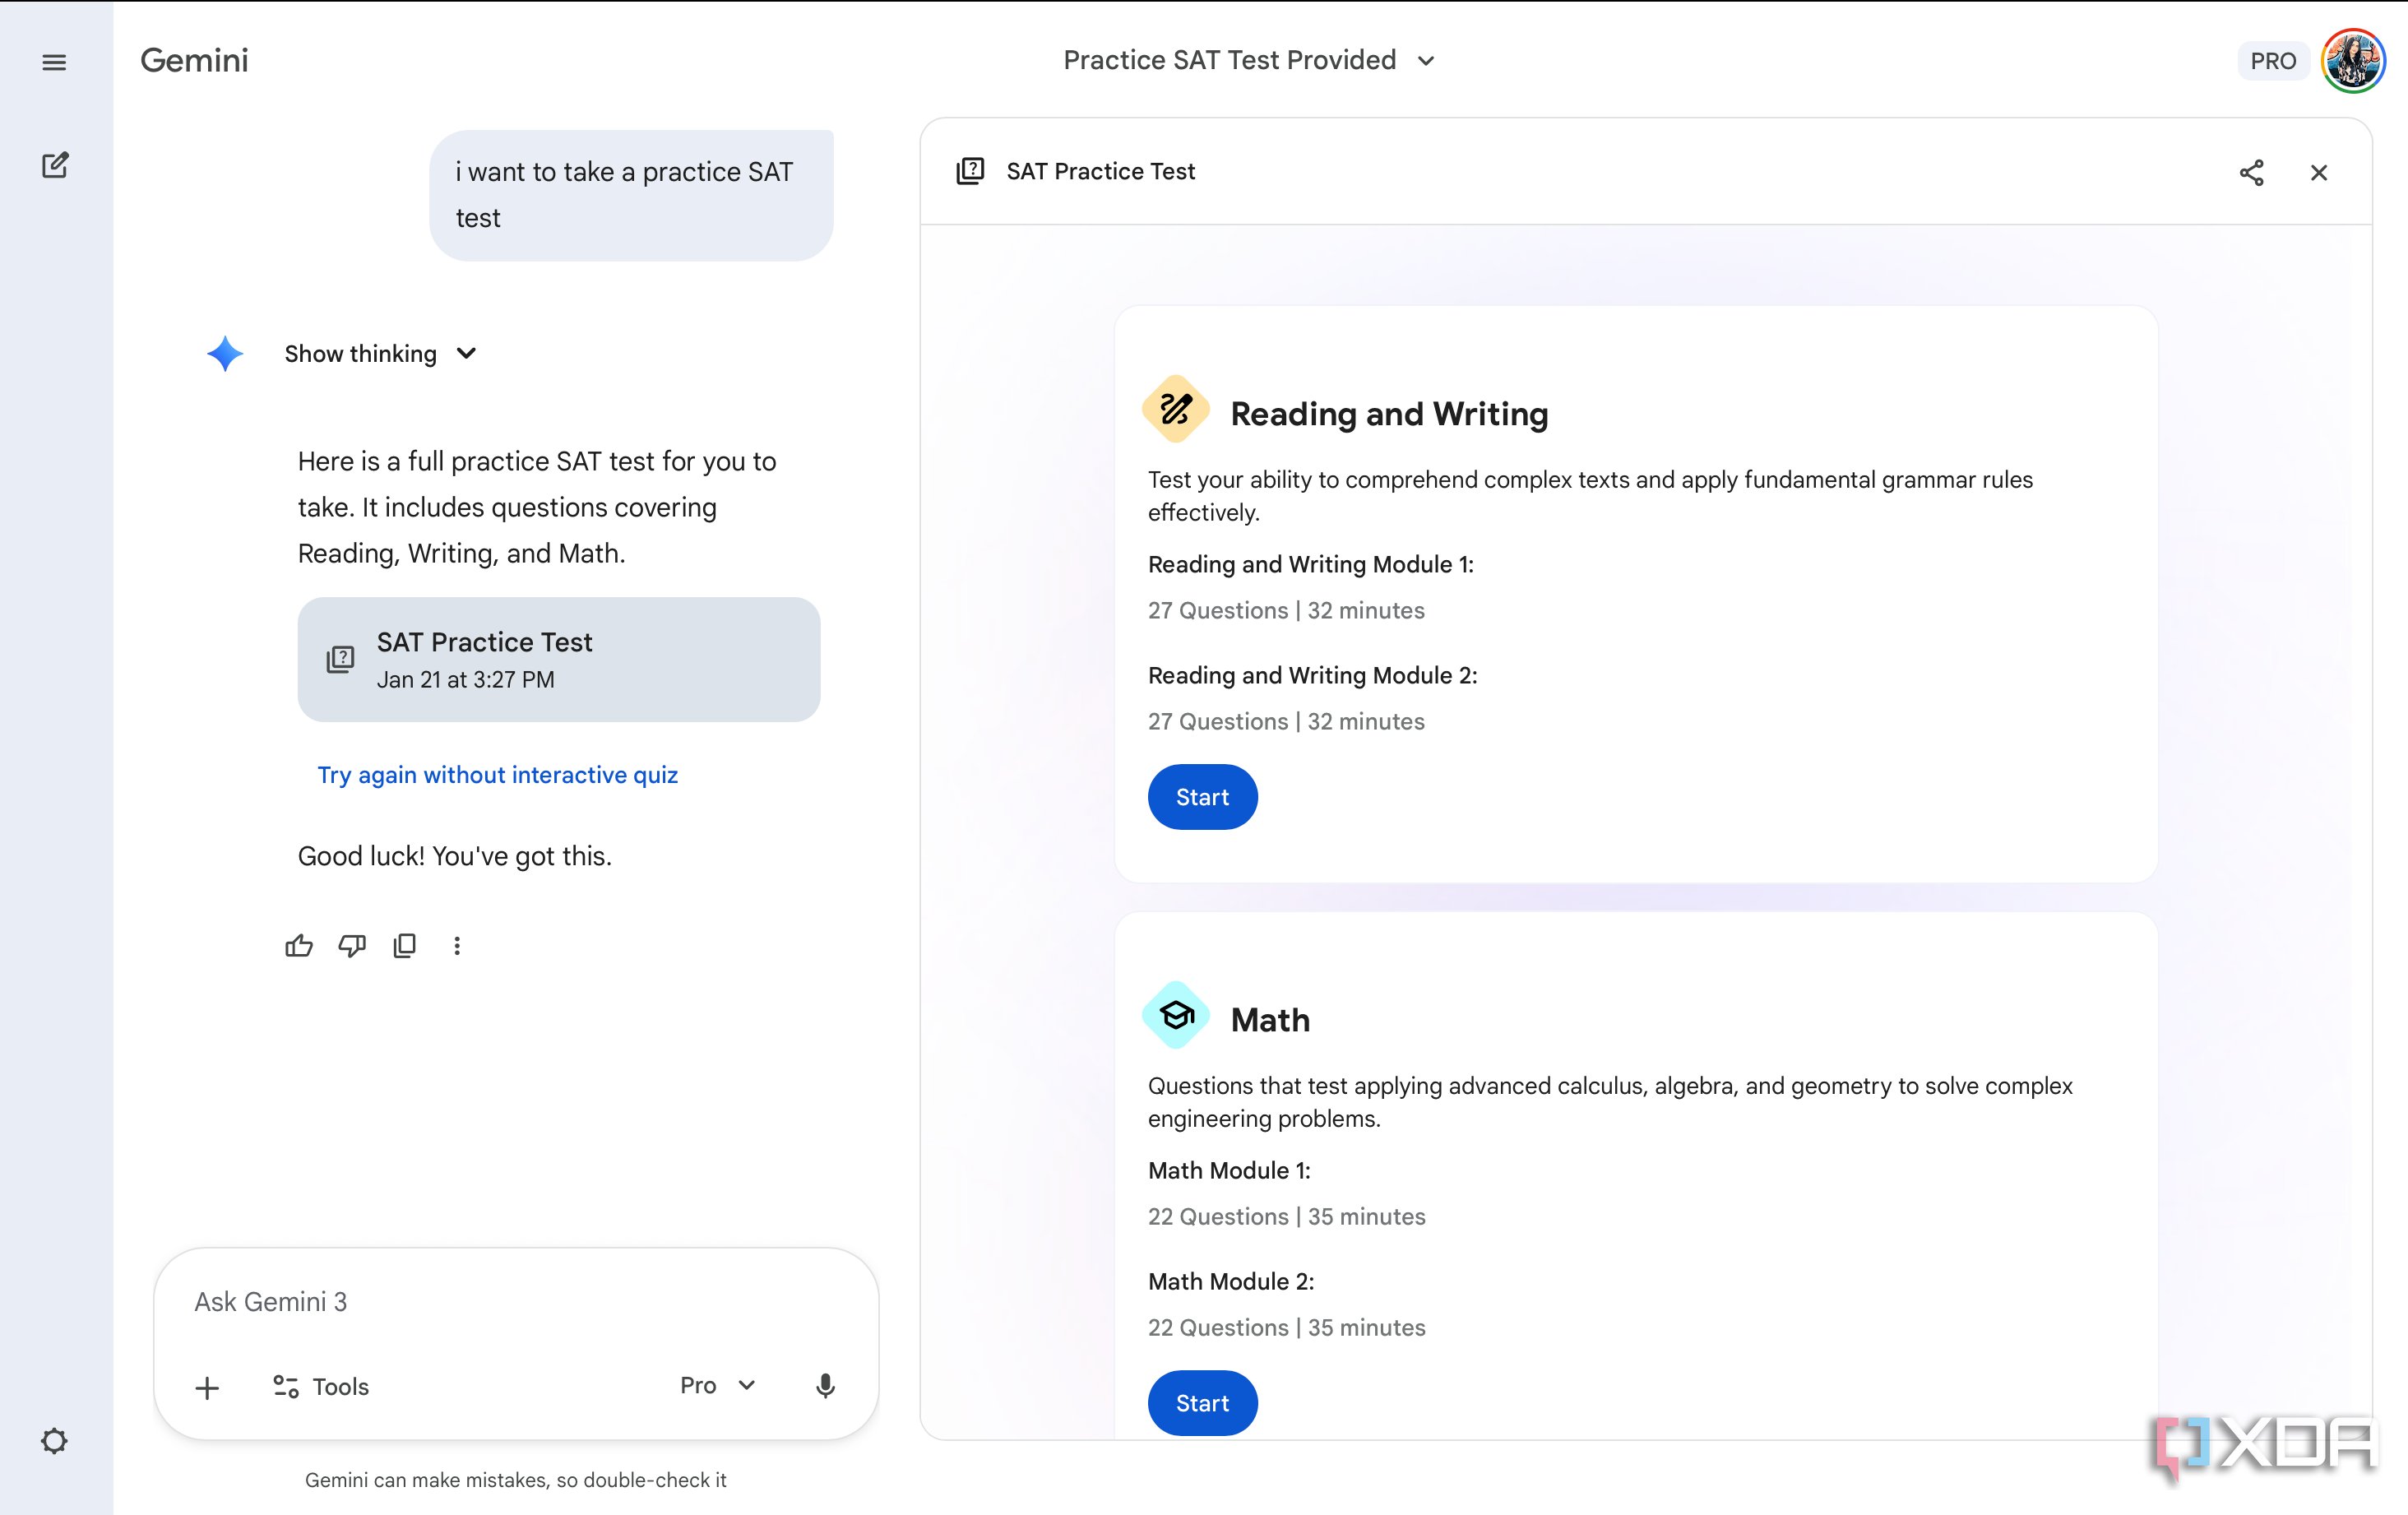This screenshot has height=1515, width=2408.
Task: Copy the response with copy icon
Action: click(x=404, y=945)
